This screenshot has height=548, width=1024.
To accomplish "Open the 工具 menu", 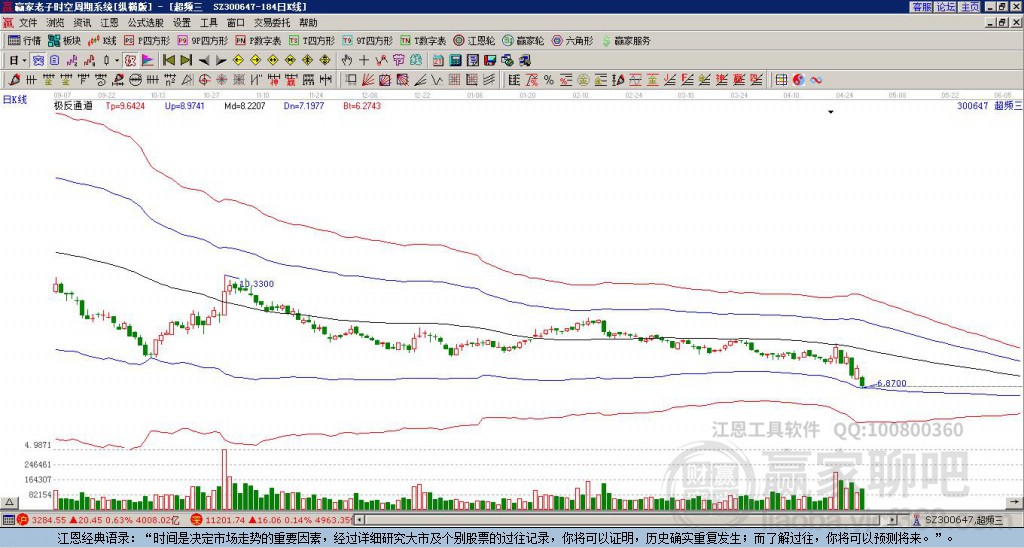I will [x=209, y=23].
